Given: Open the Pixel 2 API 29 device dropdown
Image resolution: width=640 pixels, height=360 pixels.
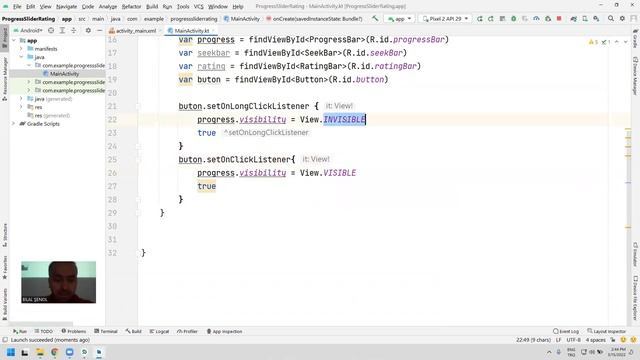Looking at the screenshot, I should coord(445,19).
